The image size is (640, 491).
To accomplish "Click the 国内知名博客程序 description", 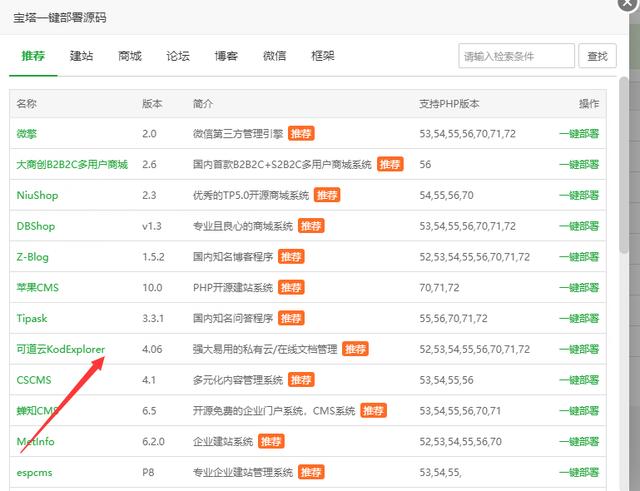I will coord(233,257).
